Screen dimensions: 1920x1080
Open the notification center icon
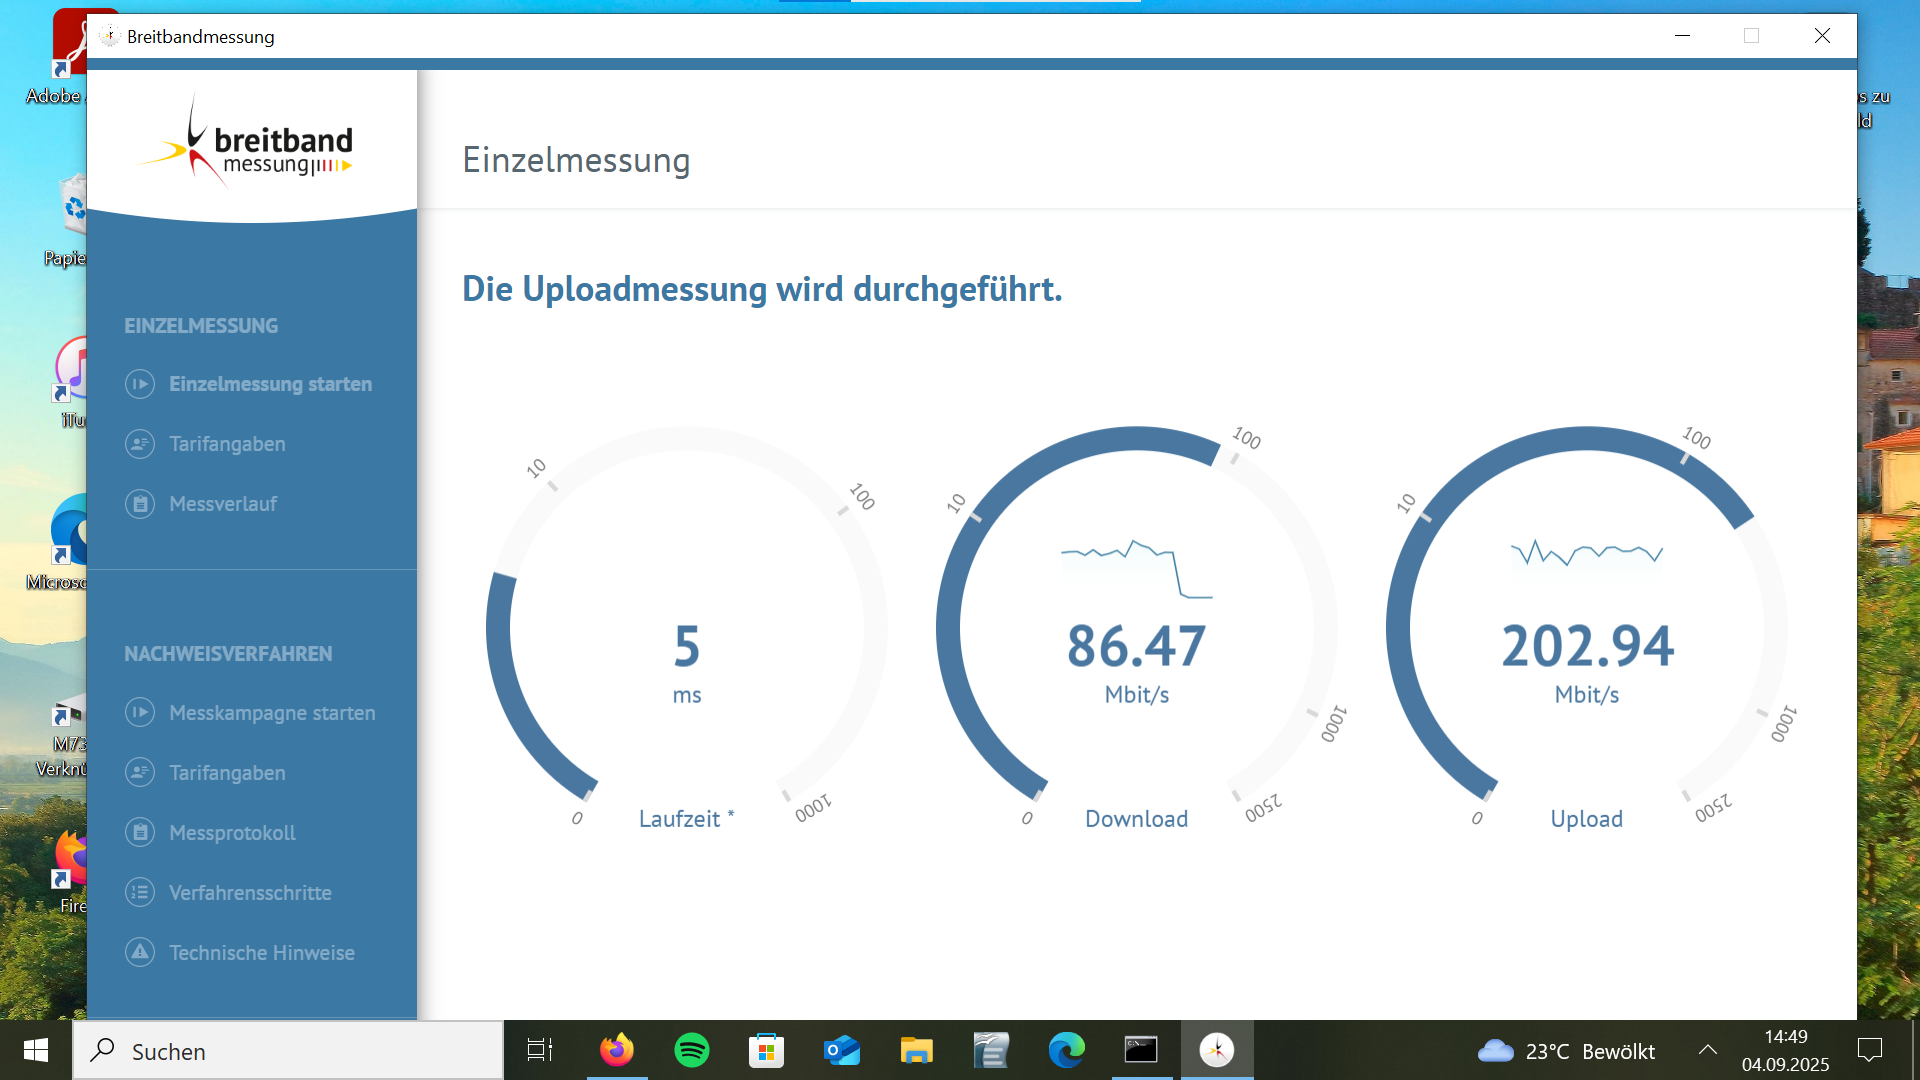pos(1870,1050)
